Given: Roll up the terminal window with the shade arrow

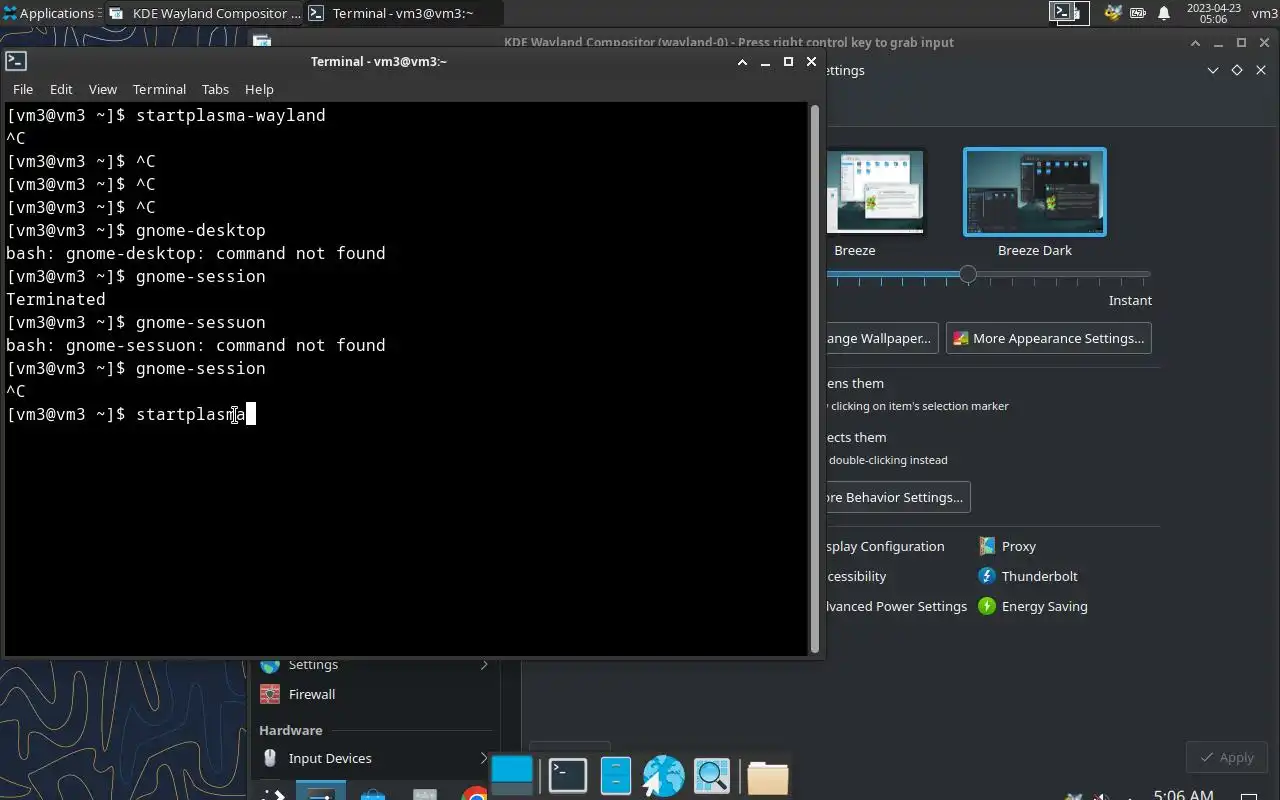Looking at the screenshot, I should coord(742,61).
